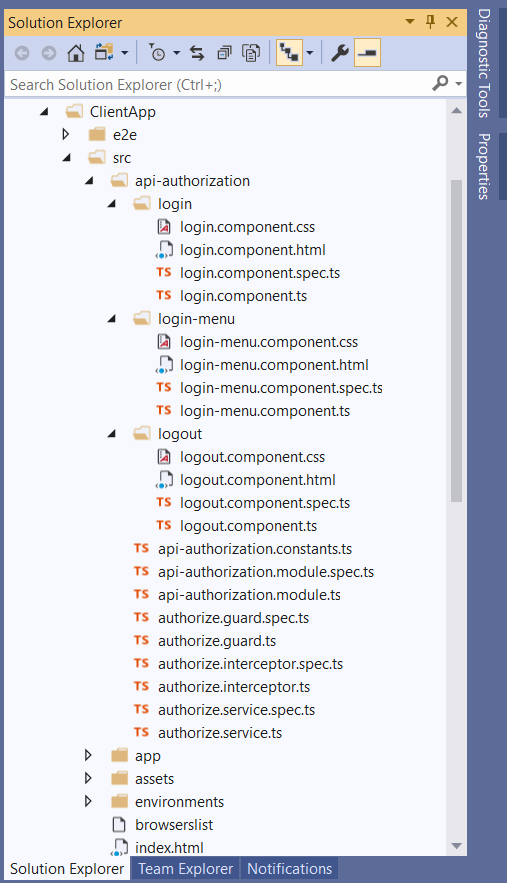Click the Auto Hide pin icon

click(x=430, y=22)
